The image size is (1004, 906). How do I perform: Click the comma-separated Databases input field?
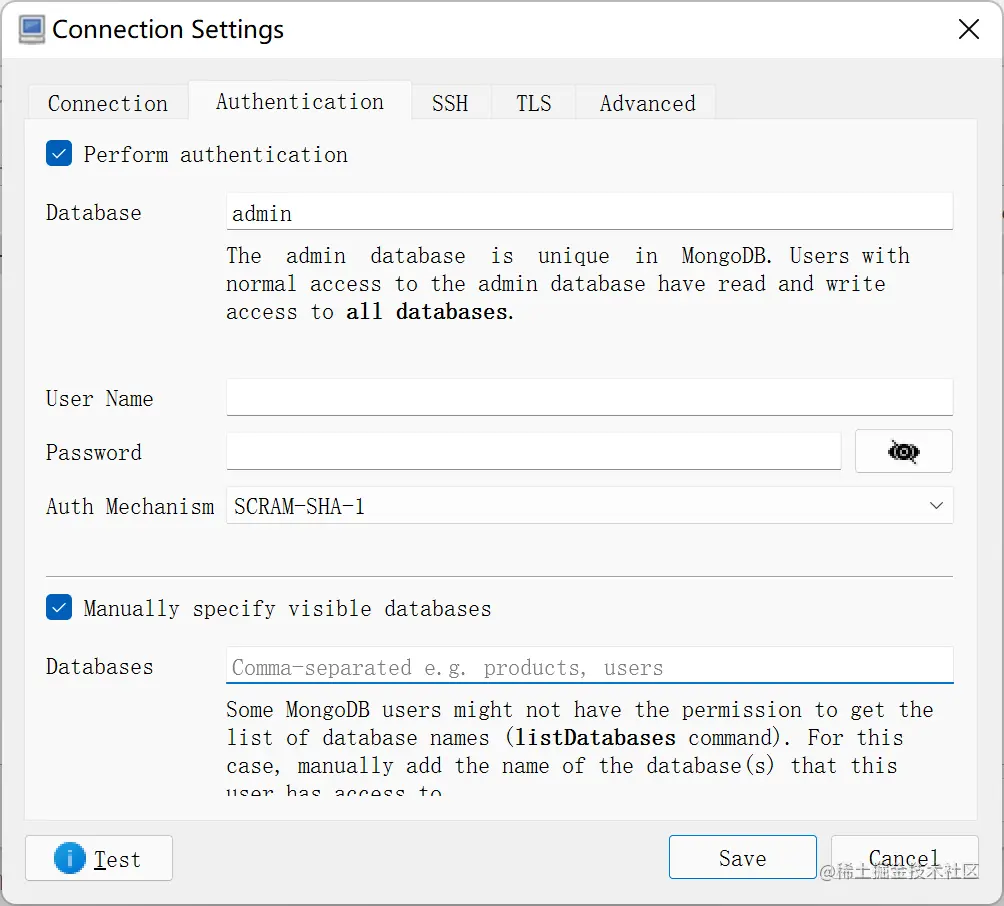[590, 666]
